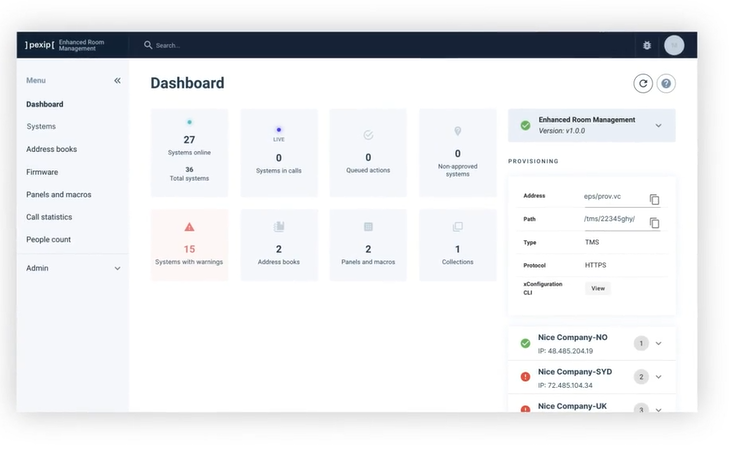Image resolution: width=736 pixels, height=460 pixels.
Task: Click the red warning triangle icon
Action: point(189,227)
